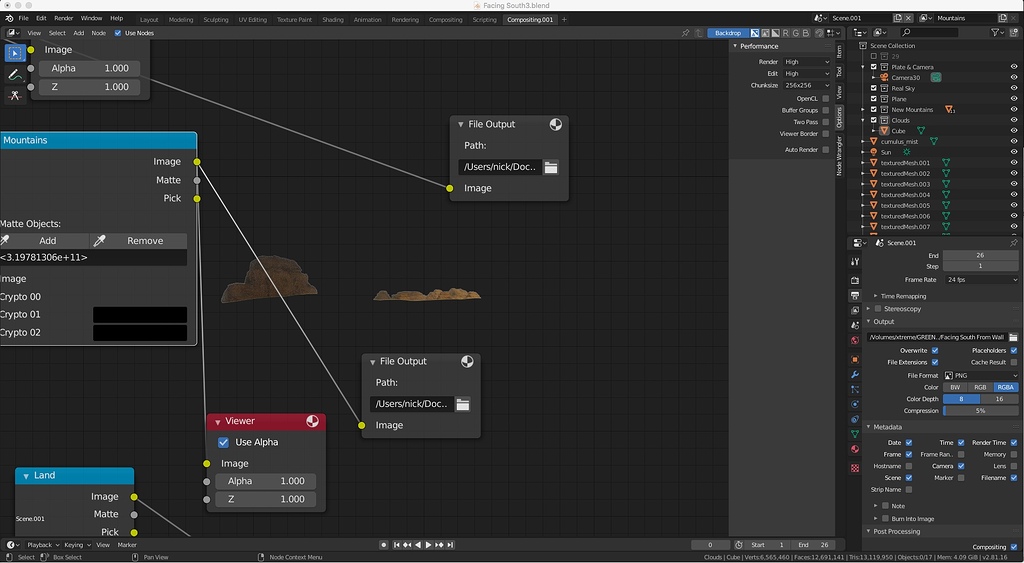Expand New Mountains collection in outliner
Screen dimensions: 1024x563
[x=863, y=110]
